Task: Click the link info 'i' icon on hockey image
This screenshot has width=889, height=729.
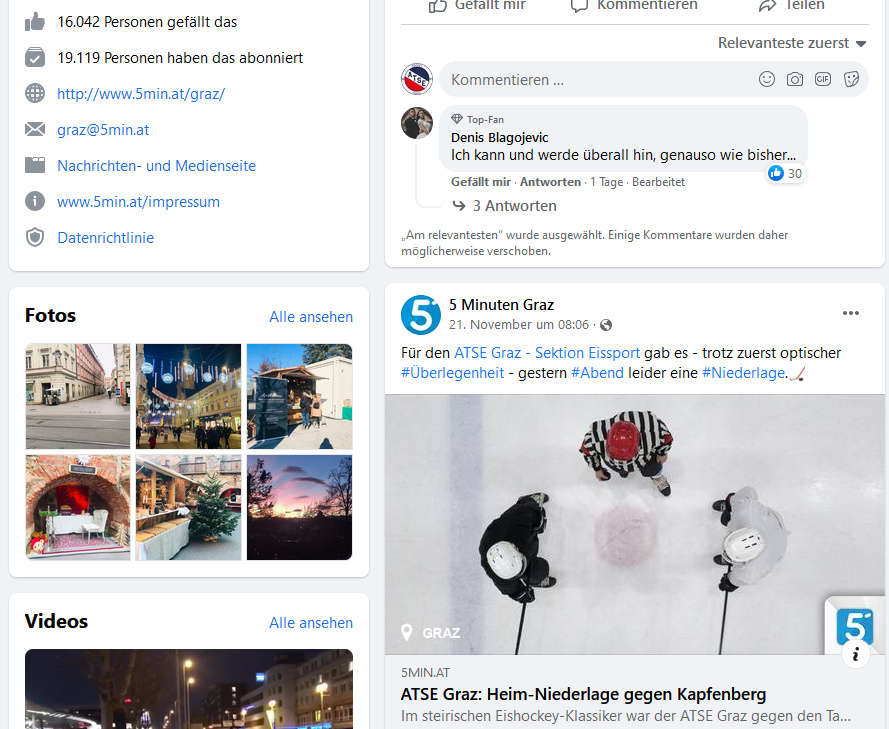Action: [856, 654]
